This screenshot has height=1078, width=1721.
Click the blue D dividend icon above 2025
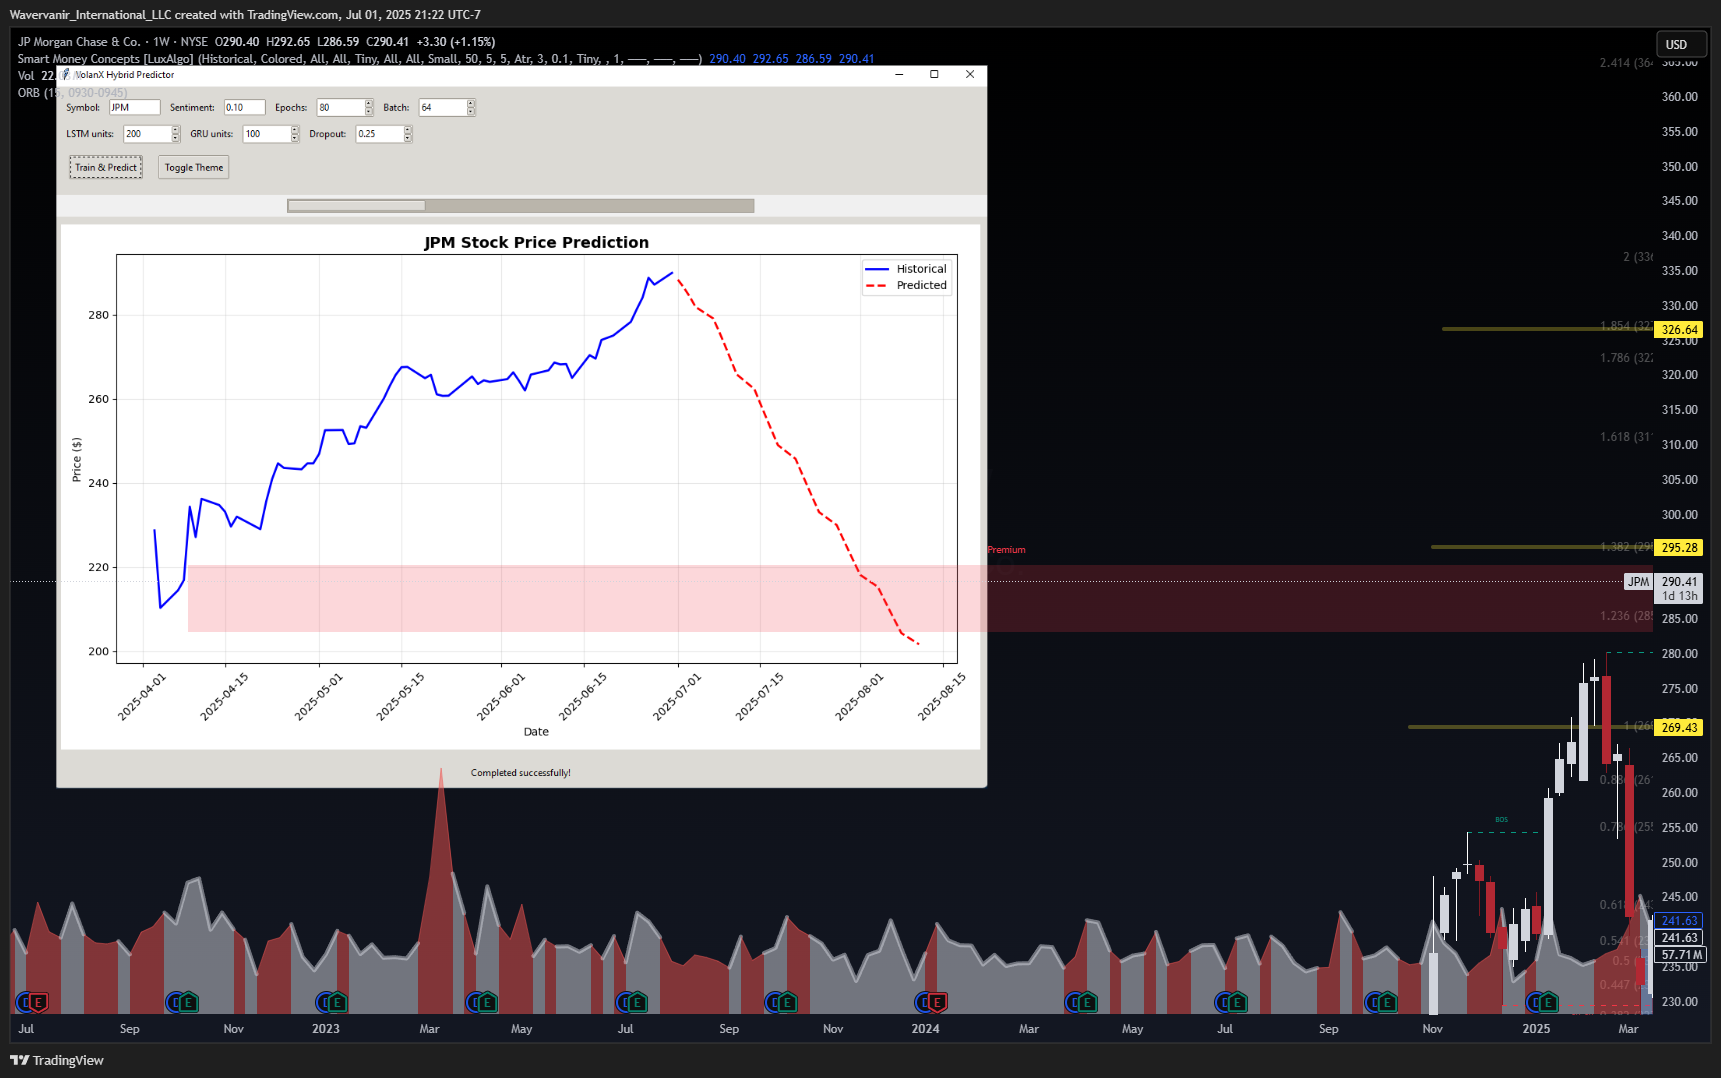click(x=1534, y=1002)
